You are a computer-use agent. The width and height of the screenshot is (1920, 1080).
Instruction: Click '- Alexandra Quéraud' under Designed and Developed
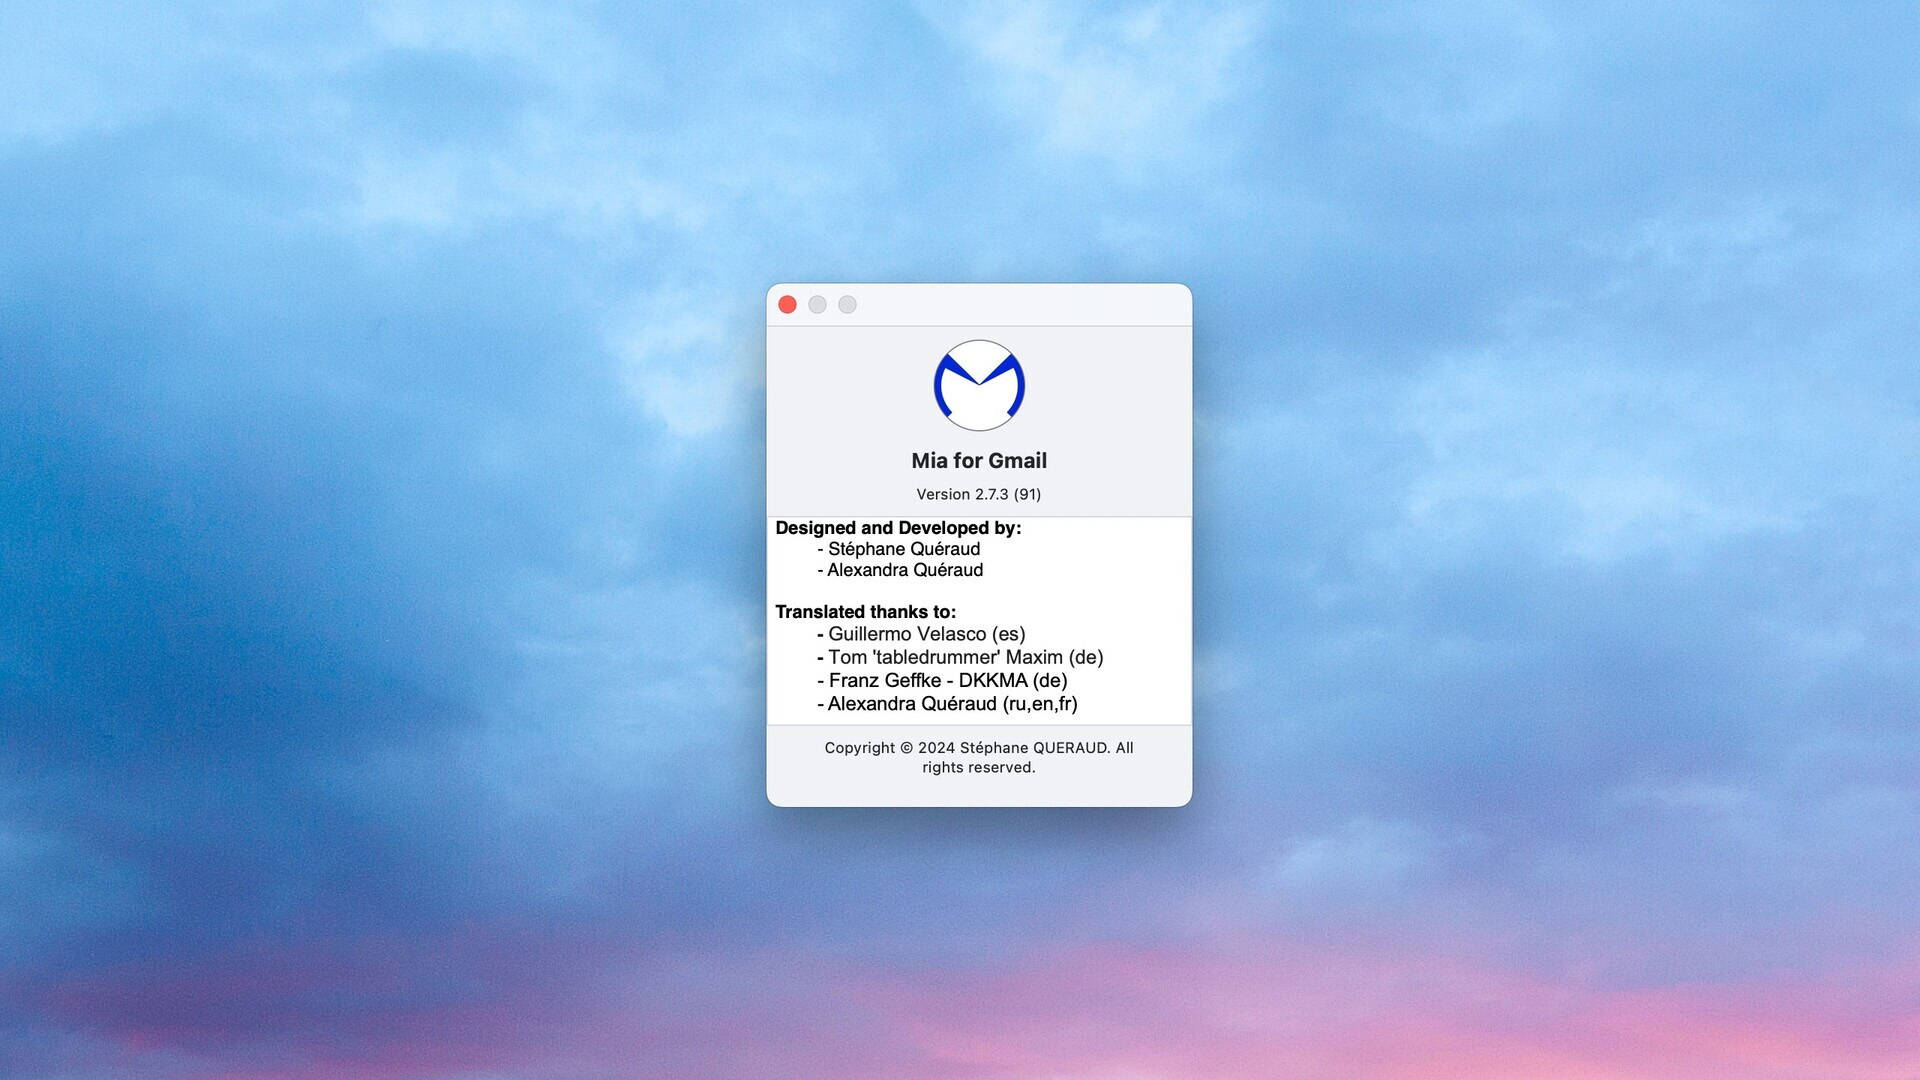[900, 570]
